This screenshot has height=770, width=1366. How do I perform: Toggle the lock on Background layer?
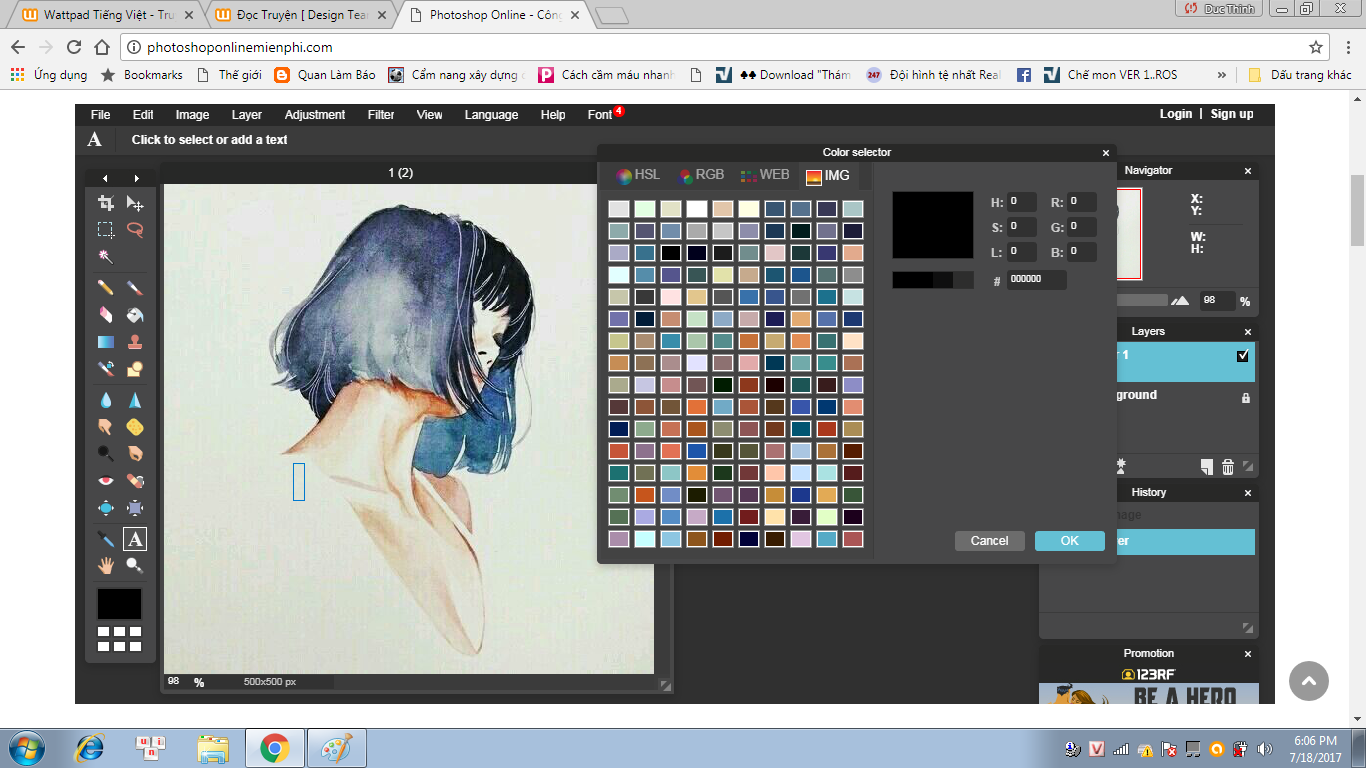[1245, 398]
